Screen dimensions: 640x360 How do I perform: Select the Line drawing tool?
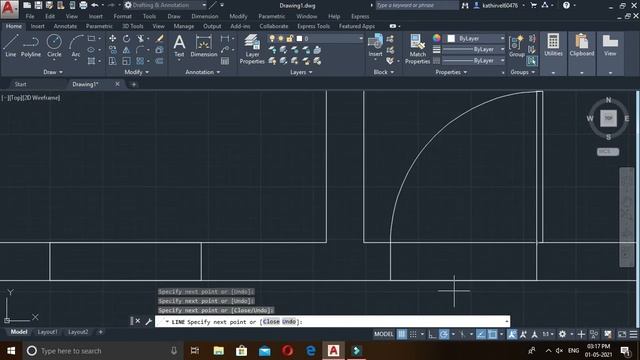(11, 46)
